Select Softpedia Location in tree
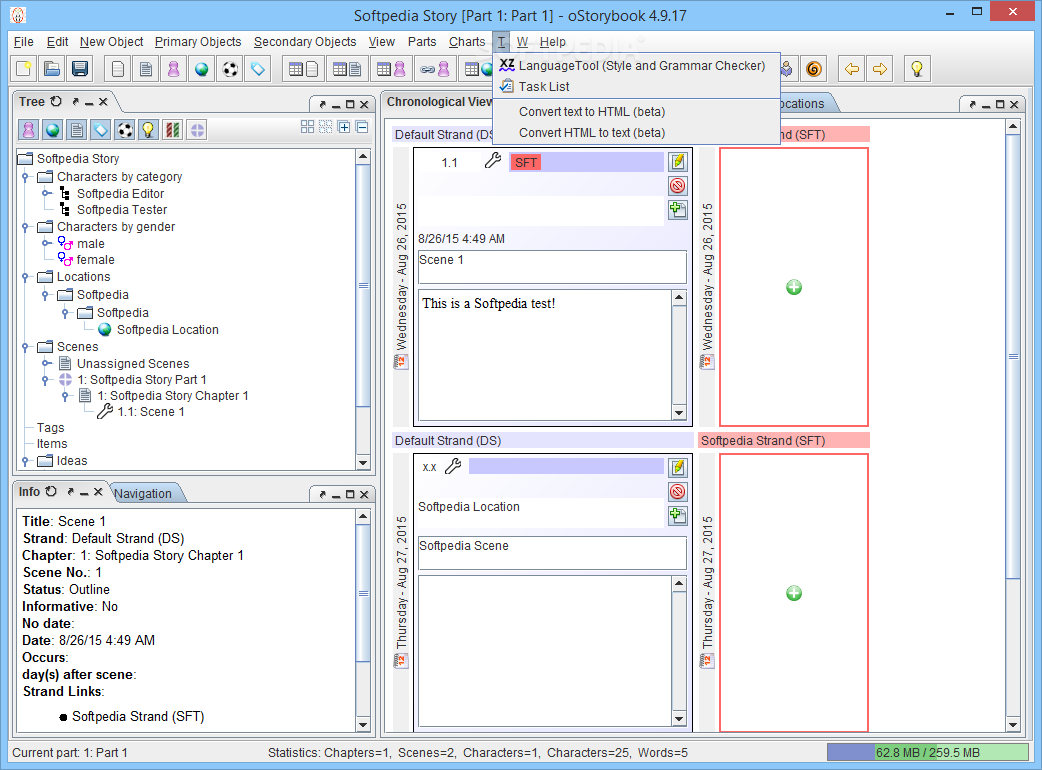The height and width of the screenshot is (770, 1042). [x=167, y=330]
